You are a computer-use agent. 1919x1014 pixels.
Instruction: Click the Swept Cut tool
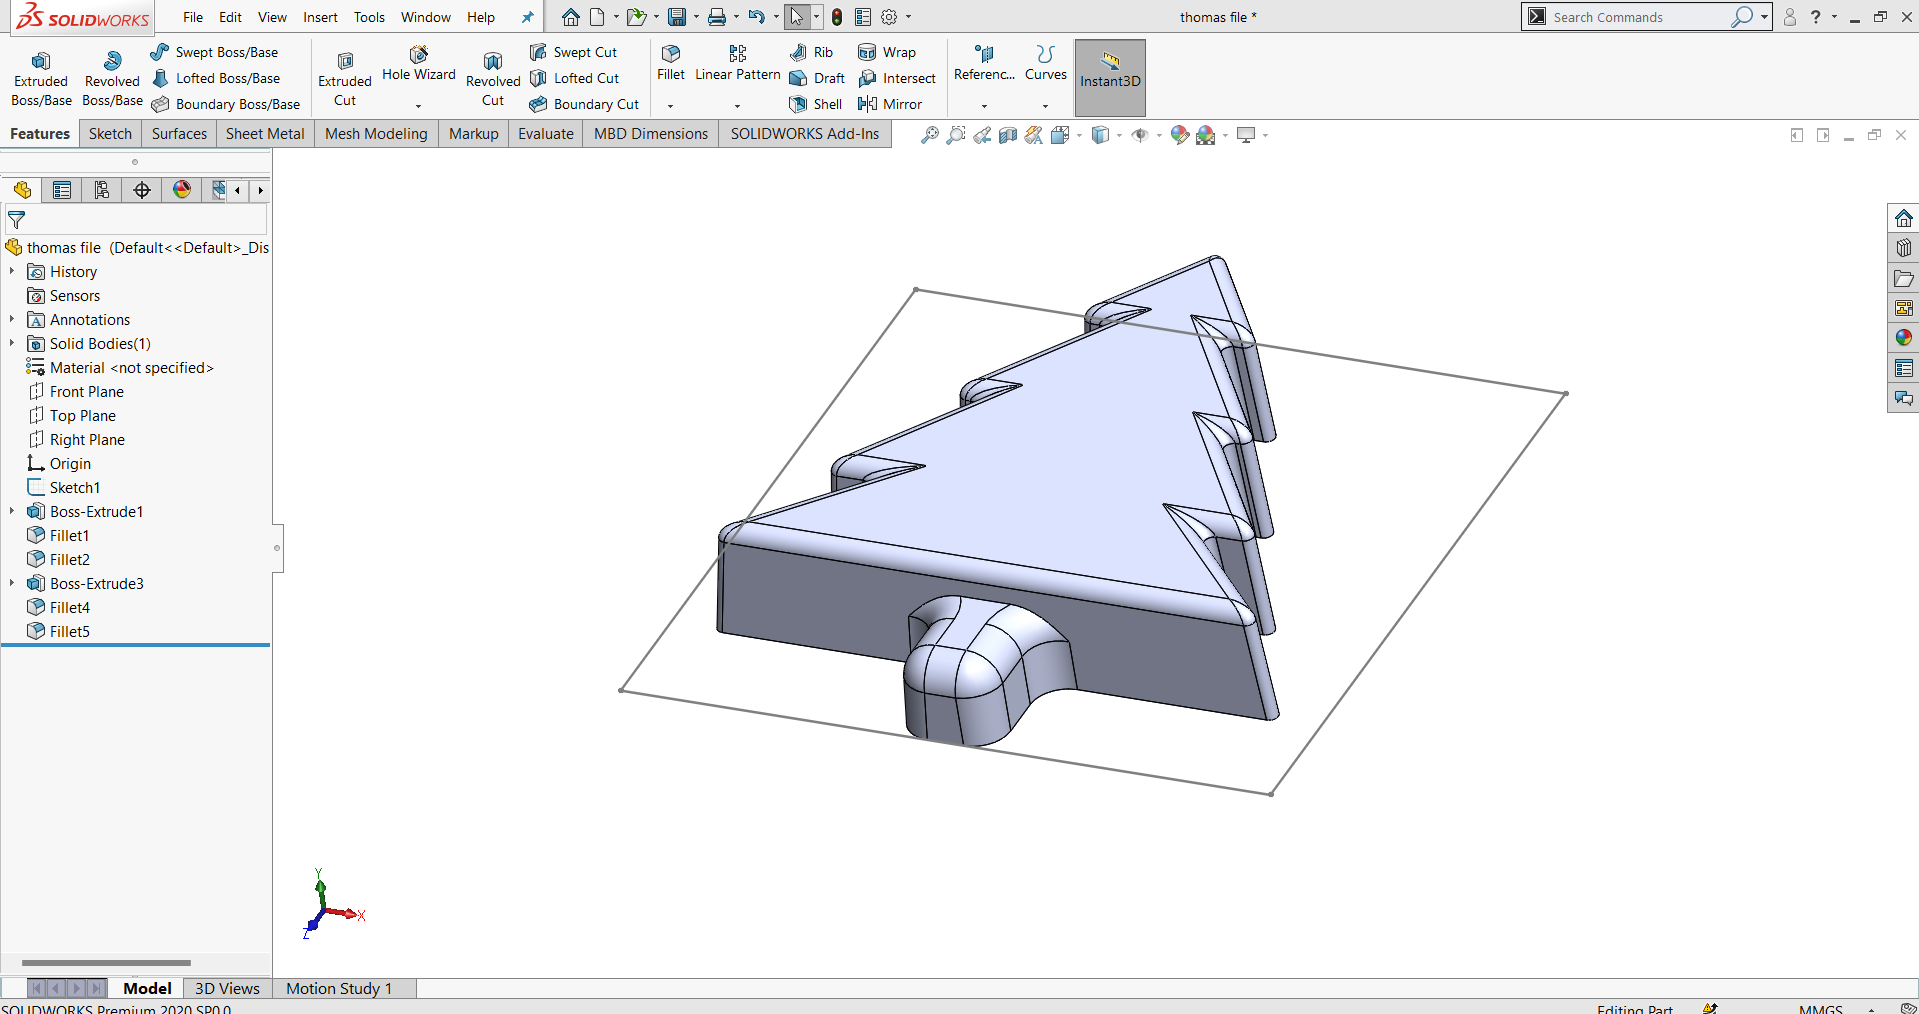574,52
